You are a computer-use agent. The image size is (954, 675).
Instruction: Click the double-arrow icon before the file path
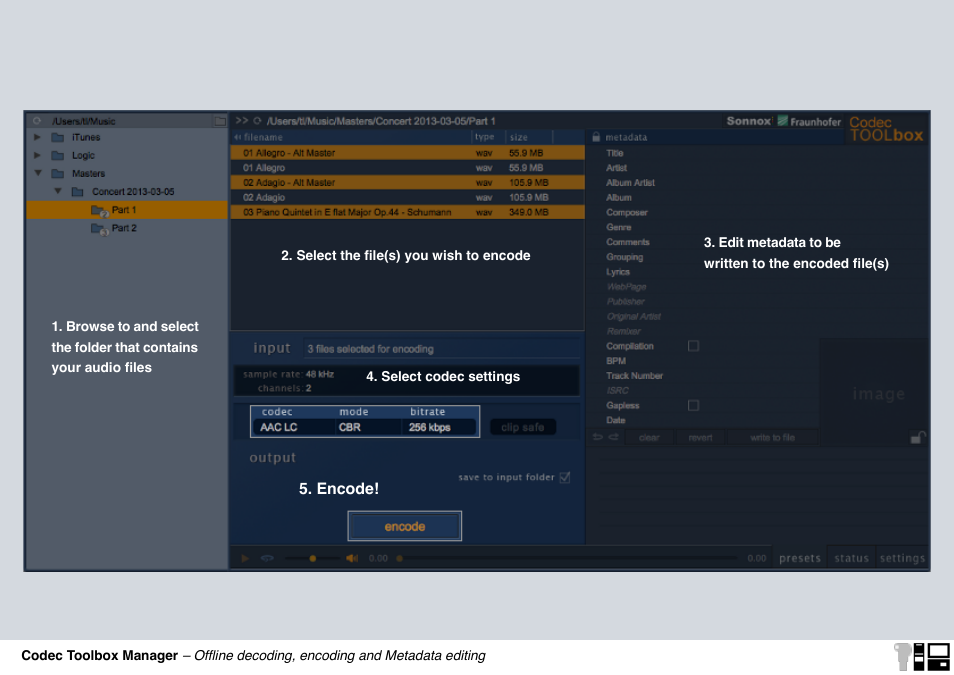click(242, 121)
